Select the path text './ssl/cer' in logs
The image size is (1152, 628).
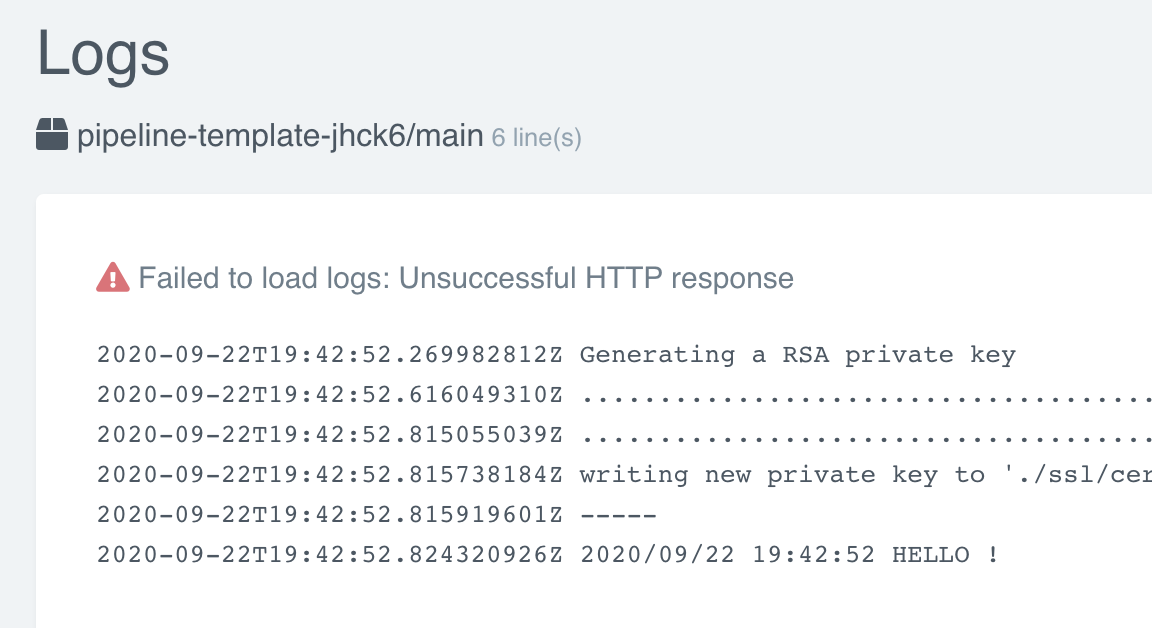point(1080,474)
